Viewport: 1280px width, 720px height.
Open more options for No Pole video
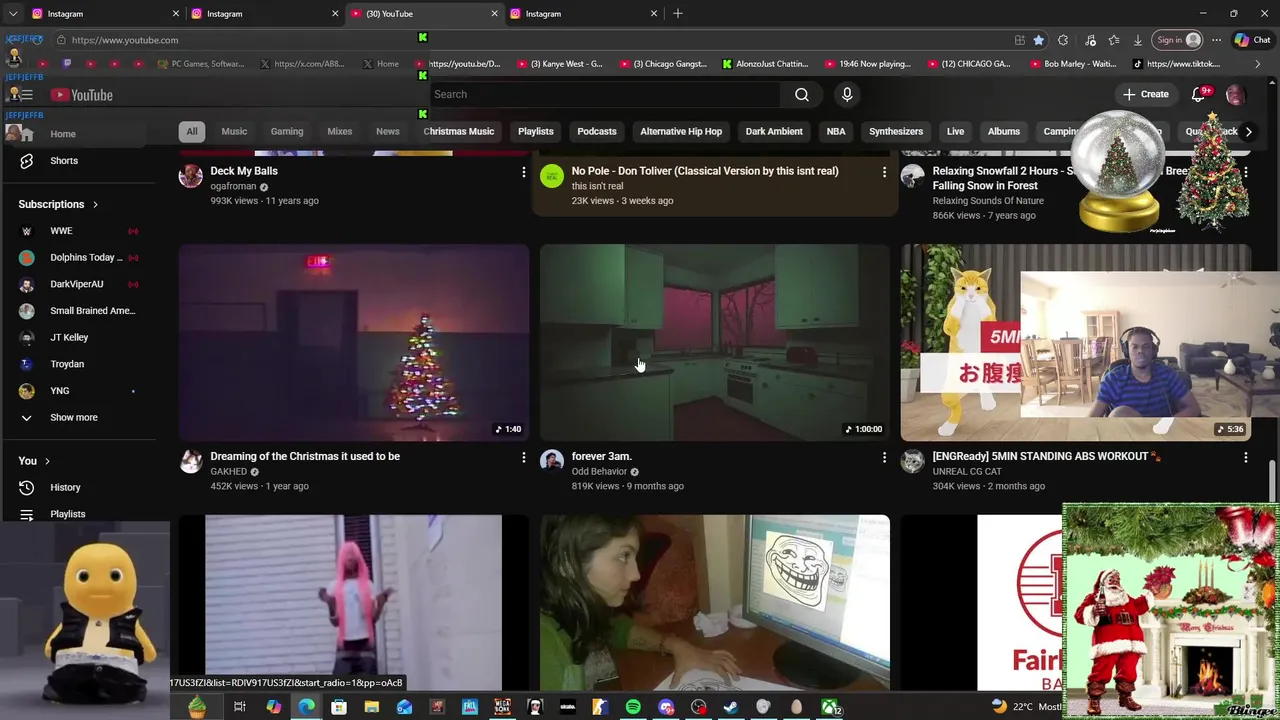point(884,172)
